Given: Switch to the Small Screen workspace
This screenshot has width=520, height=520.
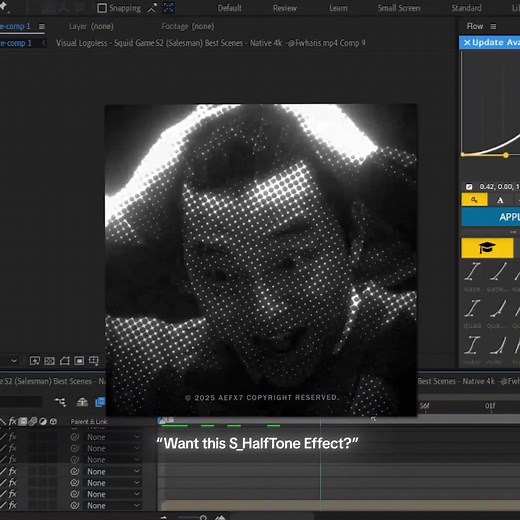Looking at the screenshot, I should tap(399, 8).
